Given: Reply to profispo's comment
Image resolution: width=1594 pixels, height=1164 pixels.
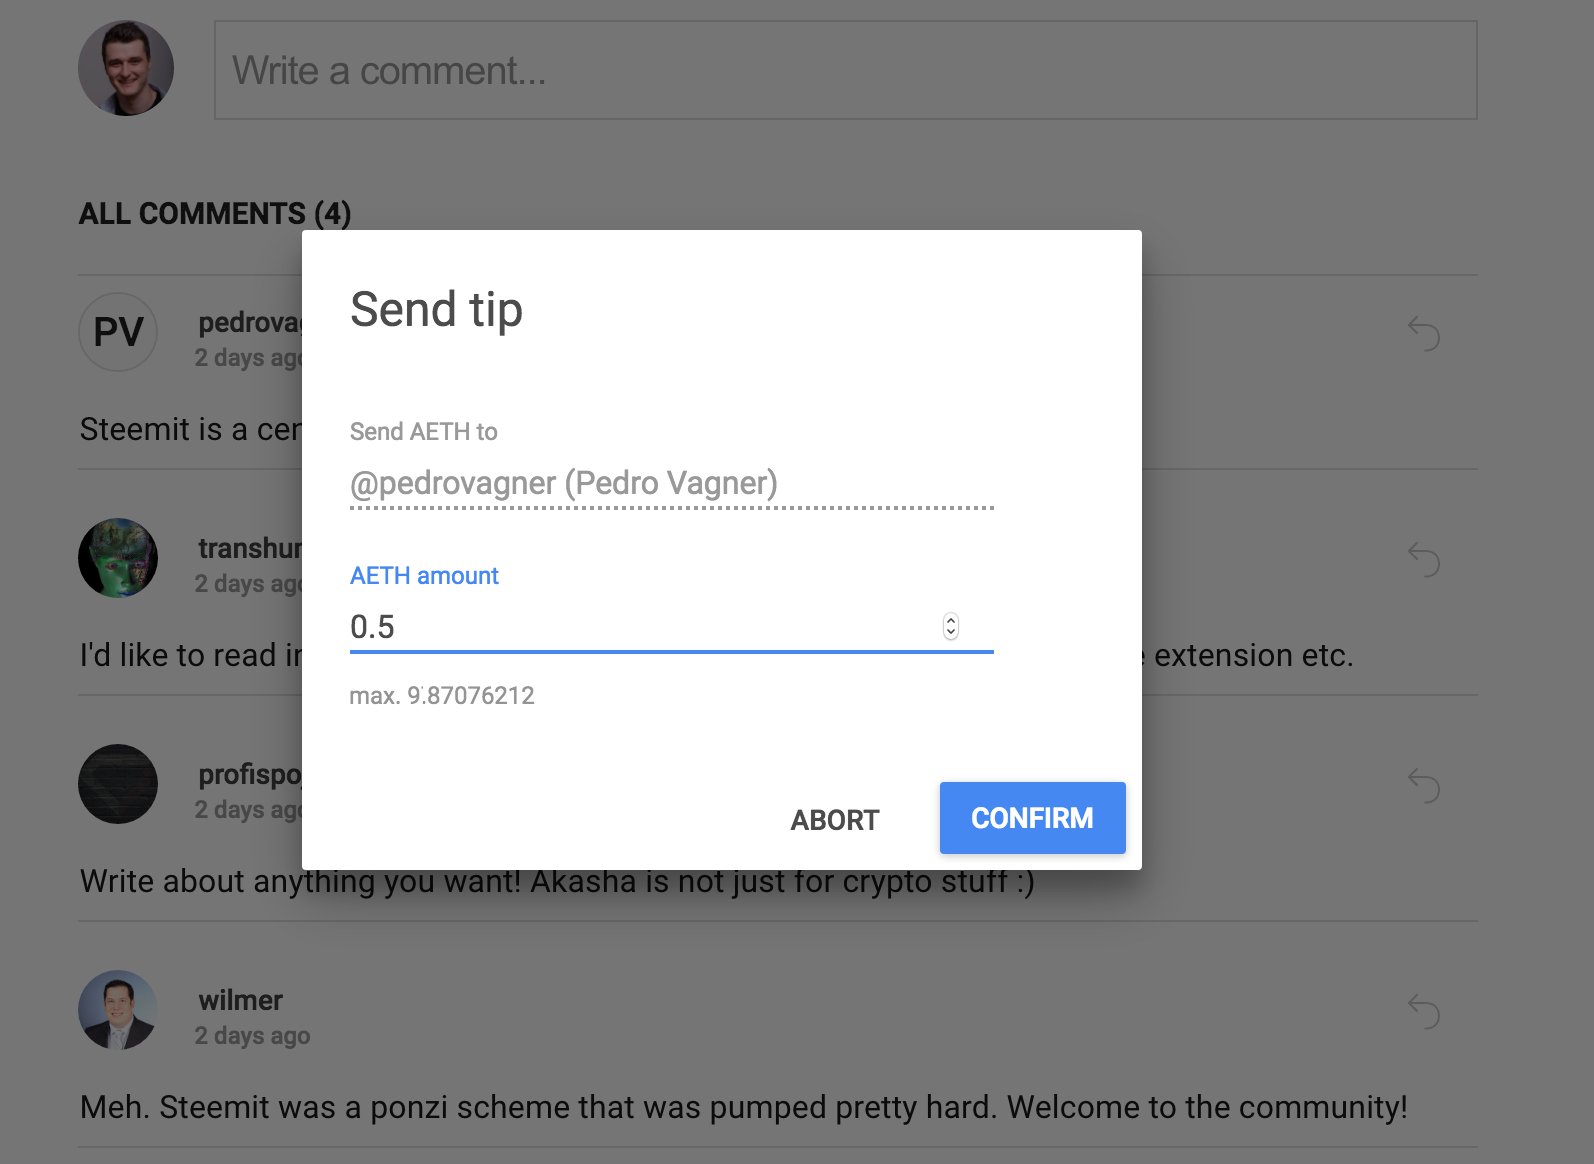Looking at the screenshot, I should tap(1423, 785).
